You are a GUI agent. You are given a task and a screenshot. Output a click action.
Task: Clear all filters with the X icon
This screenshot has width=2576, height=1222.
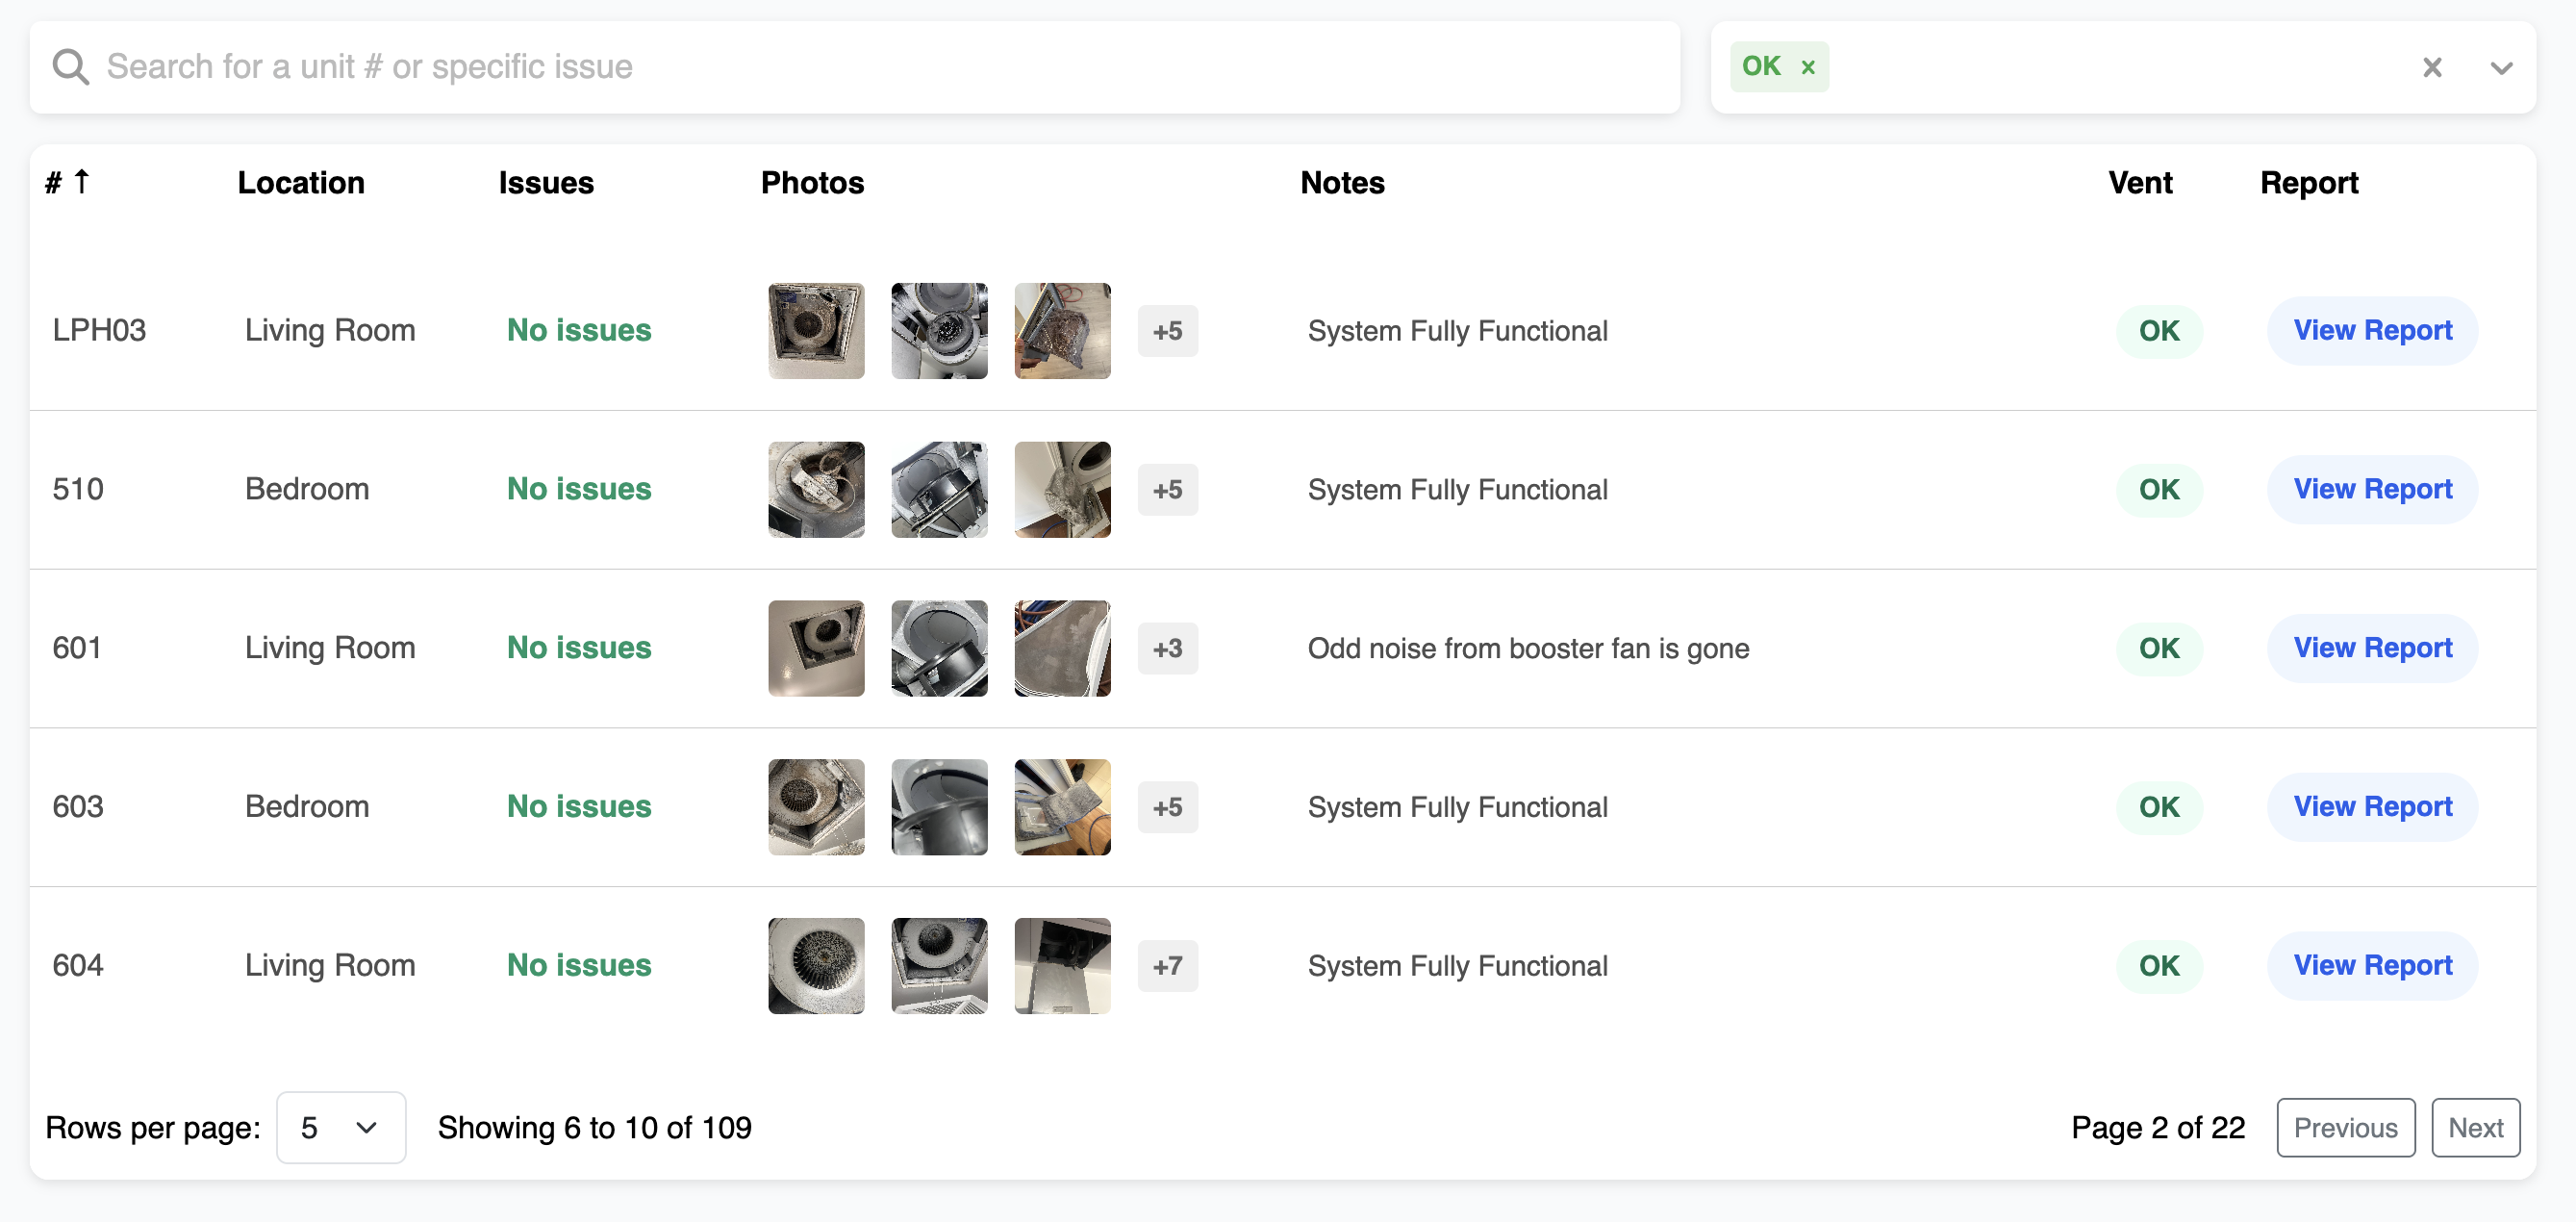(2431, 67)
